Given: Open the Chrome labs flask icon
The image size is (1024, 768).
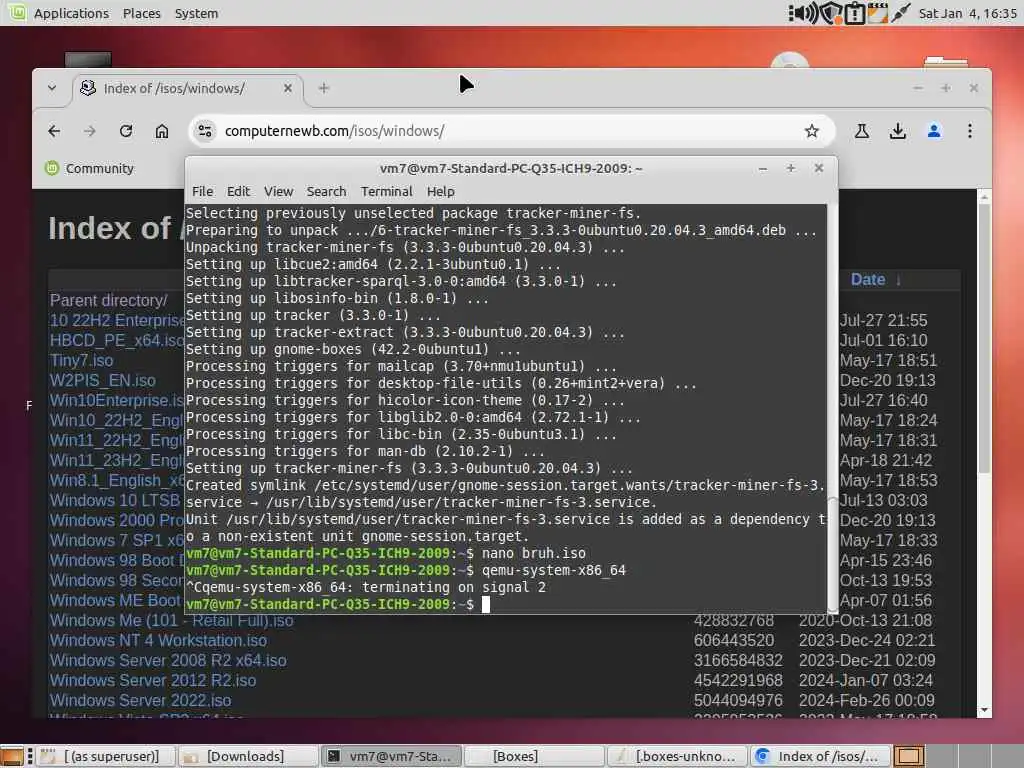Looking at the screenshot, I should [x=861, y=131].
